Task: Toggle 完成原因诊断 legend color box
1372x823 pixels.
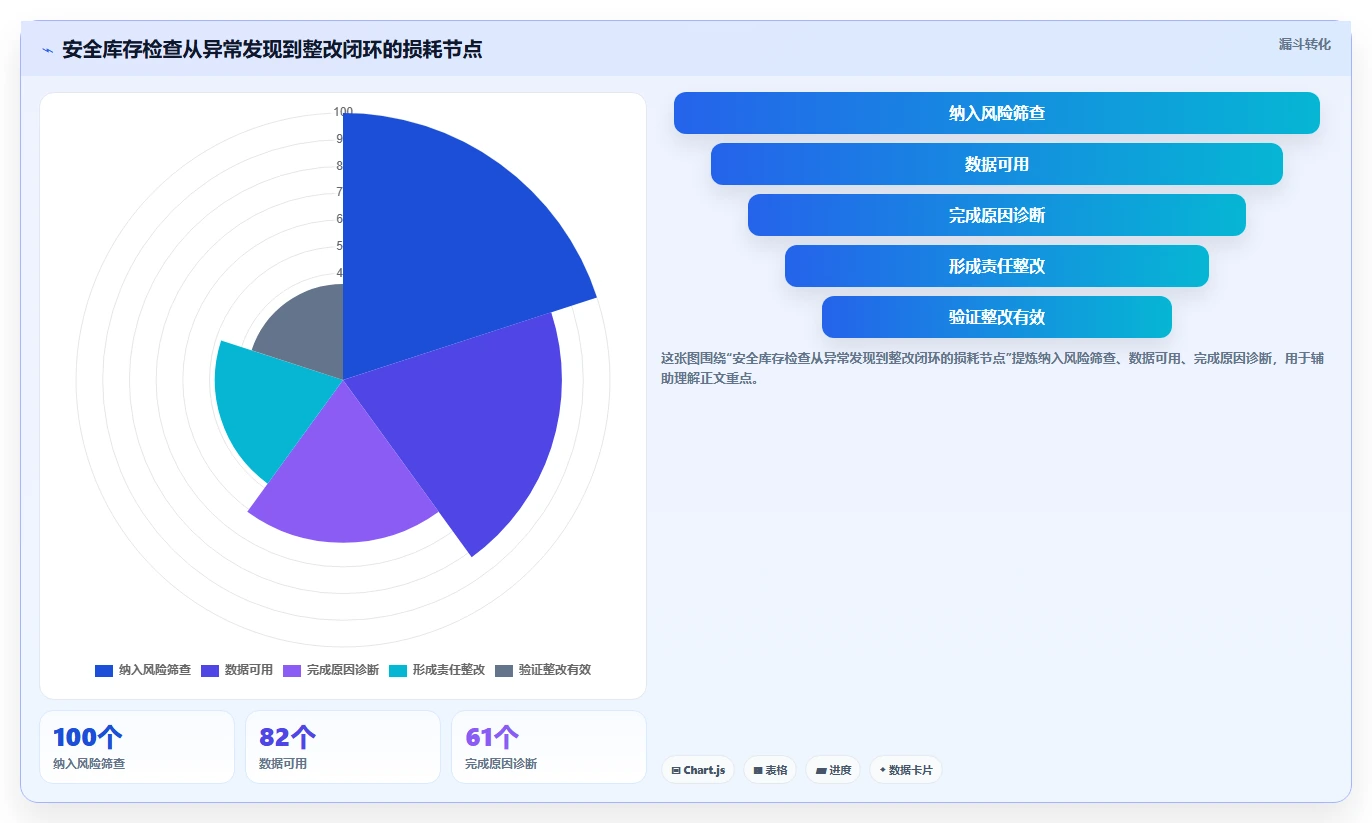Action: pos(292,670)
